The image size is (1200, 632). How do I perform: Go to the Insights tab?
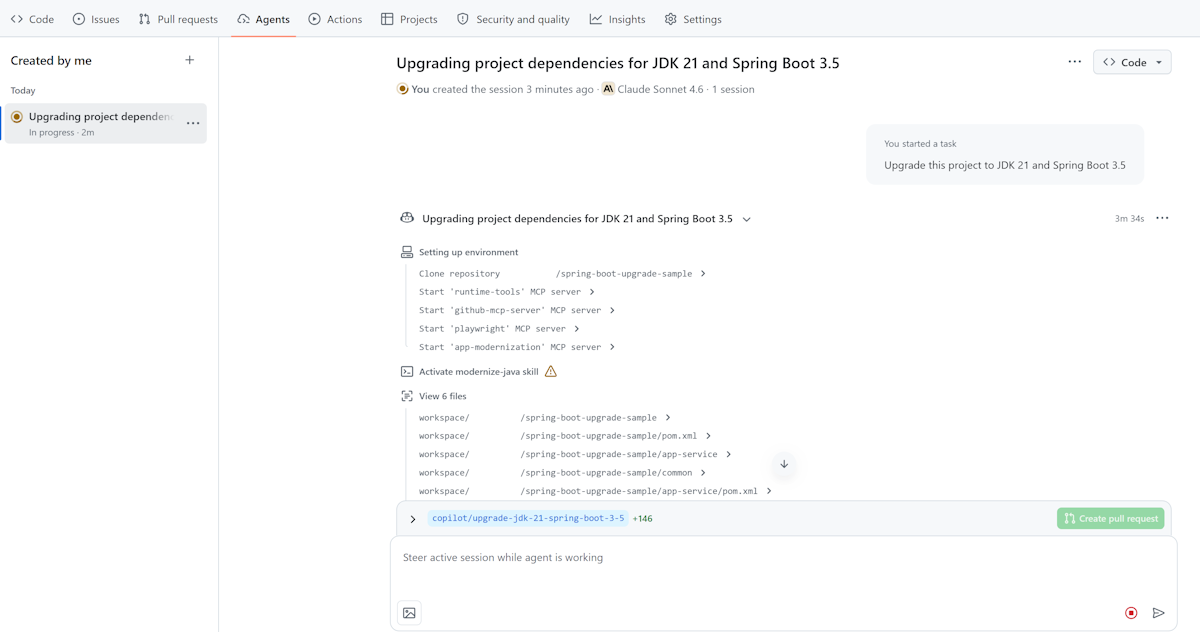click(x=617, y=19)
